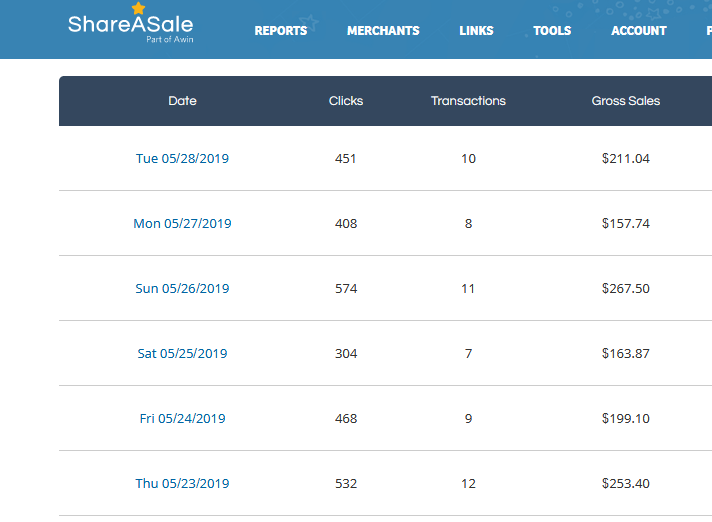Select the $267.50 gross sales value
Image resolution: width=712 pixels, height=522 pixels.
(626, 288)
